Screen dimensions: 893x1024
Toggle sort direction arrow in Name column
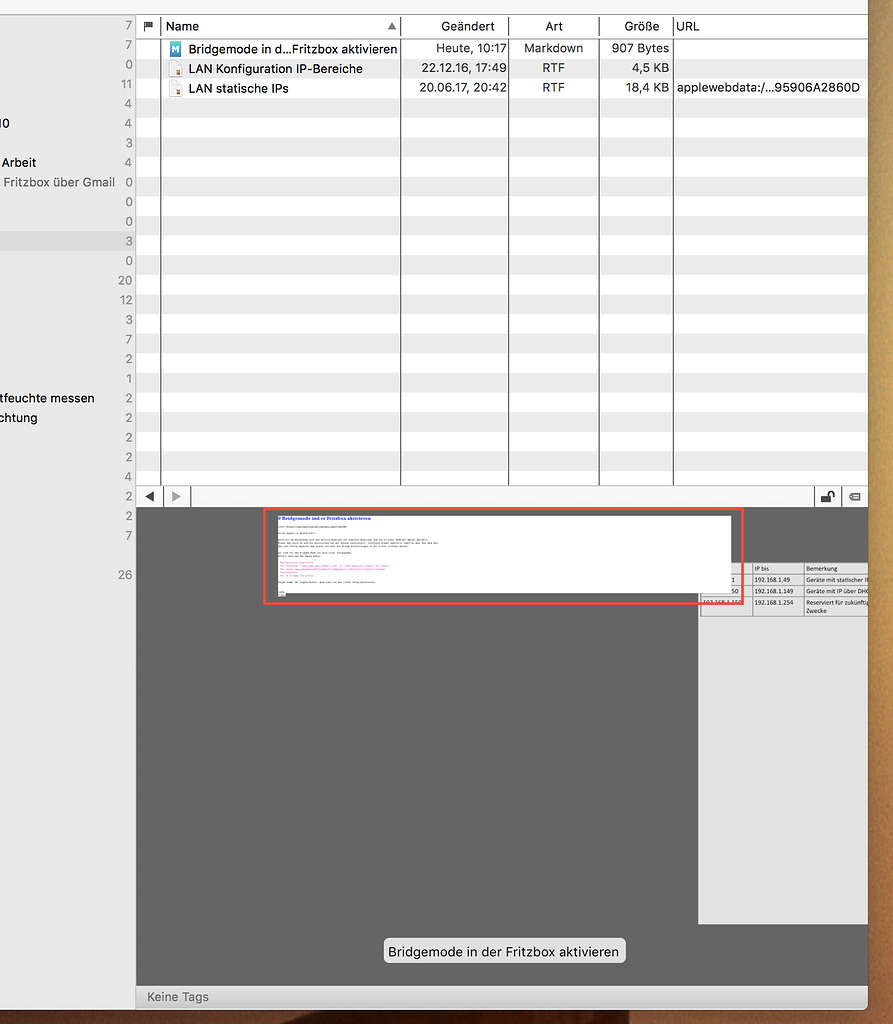391,27
